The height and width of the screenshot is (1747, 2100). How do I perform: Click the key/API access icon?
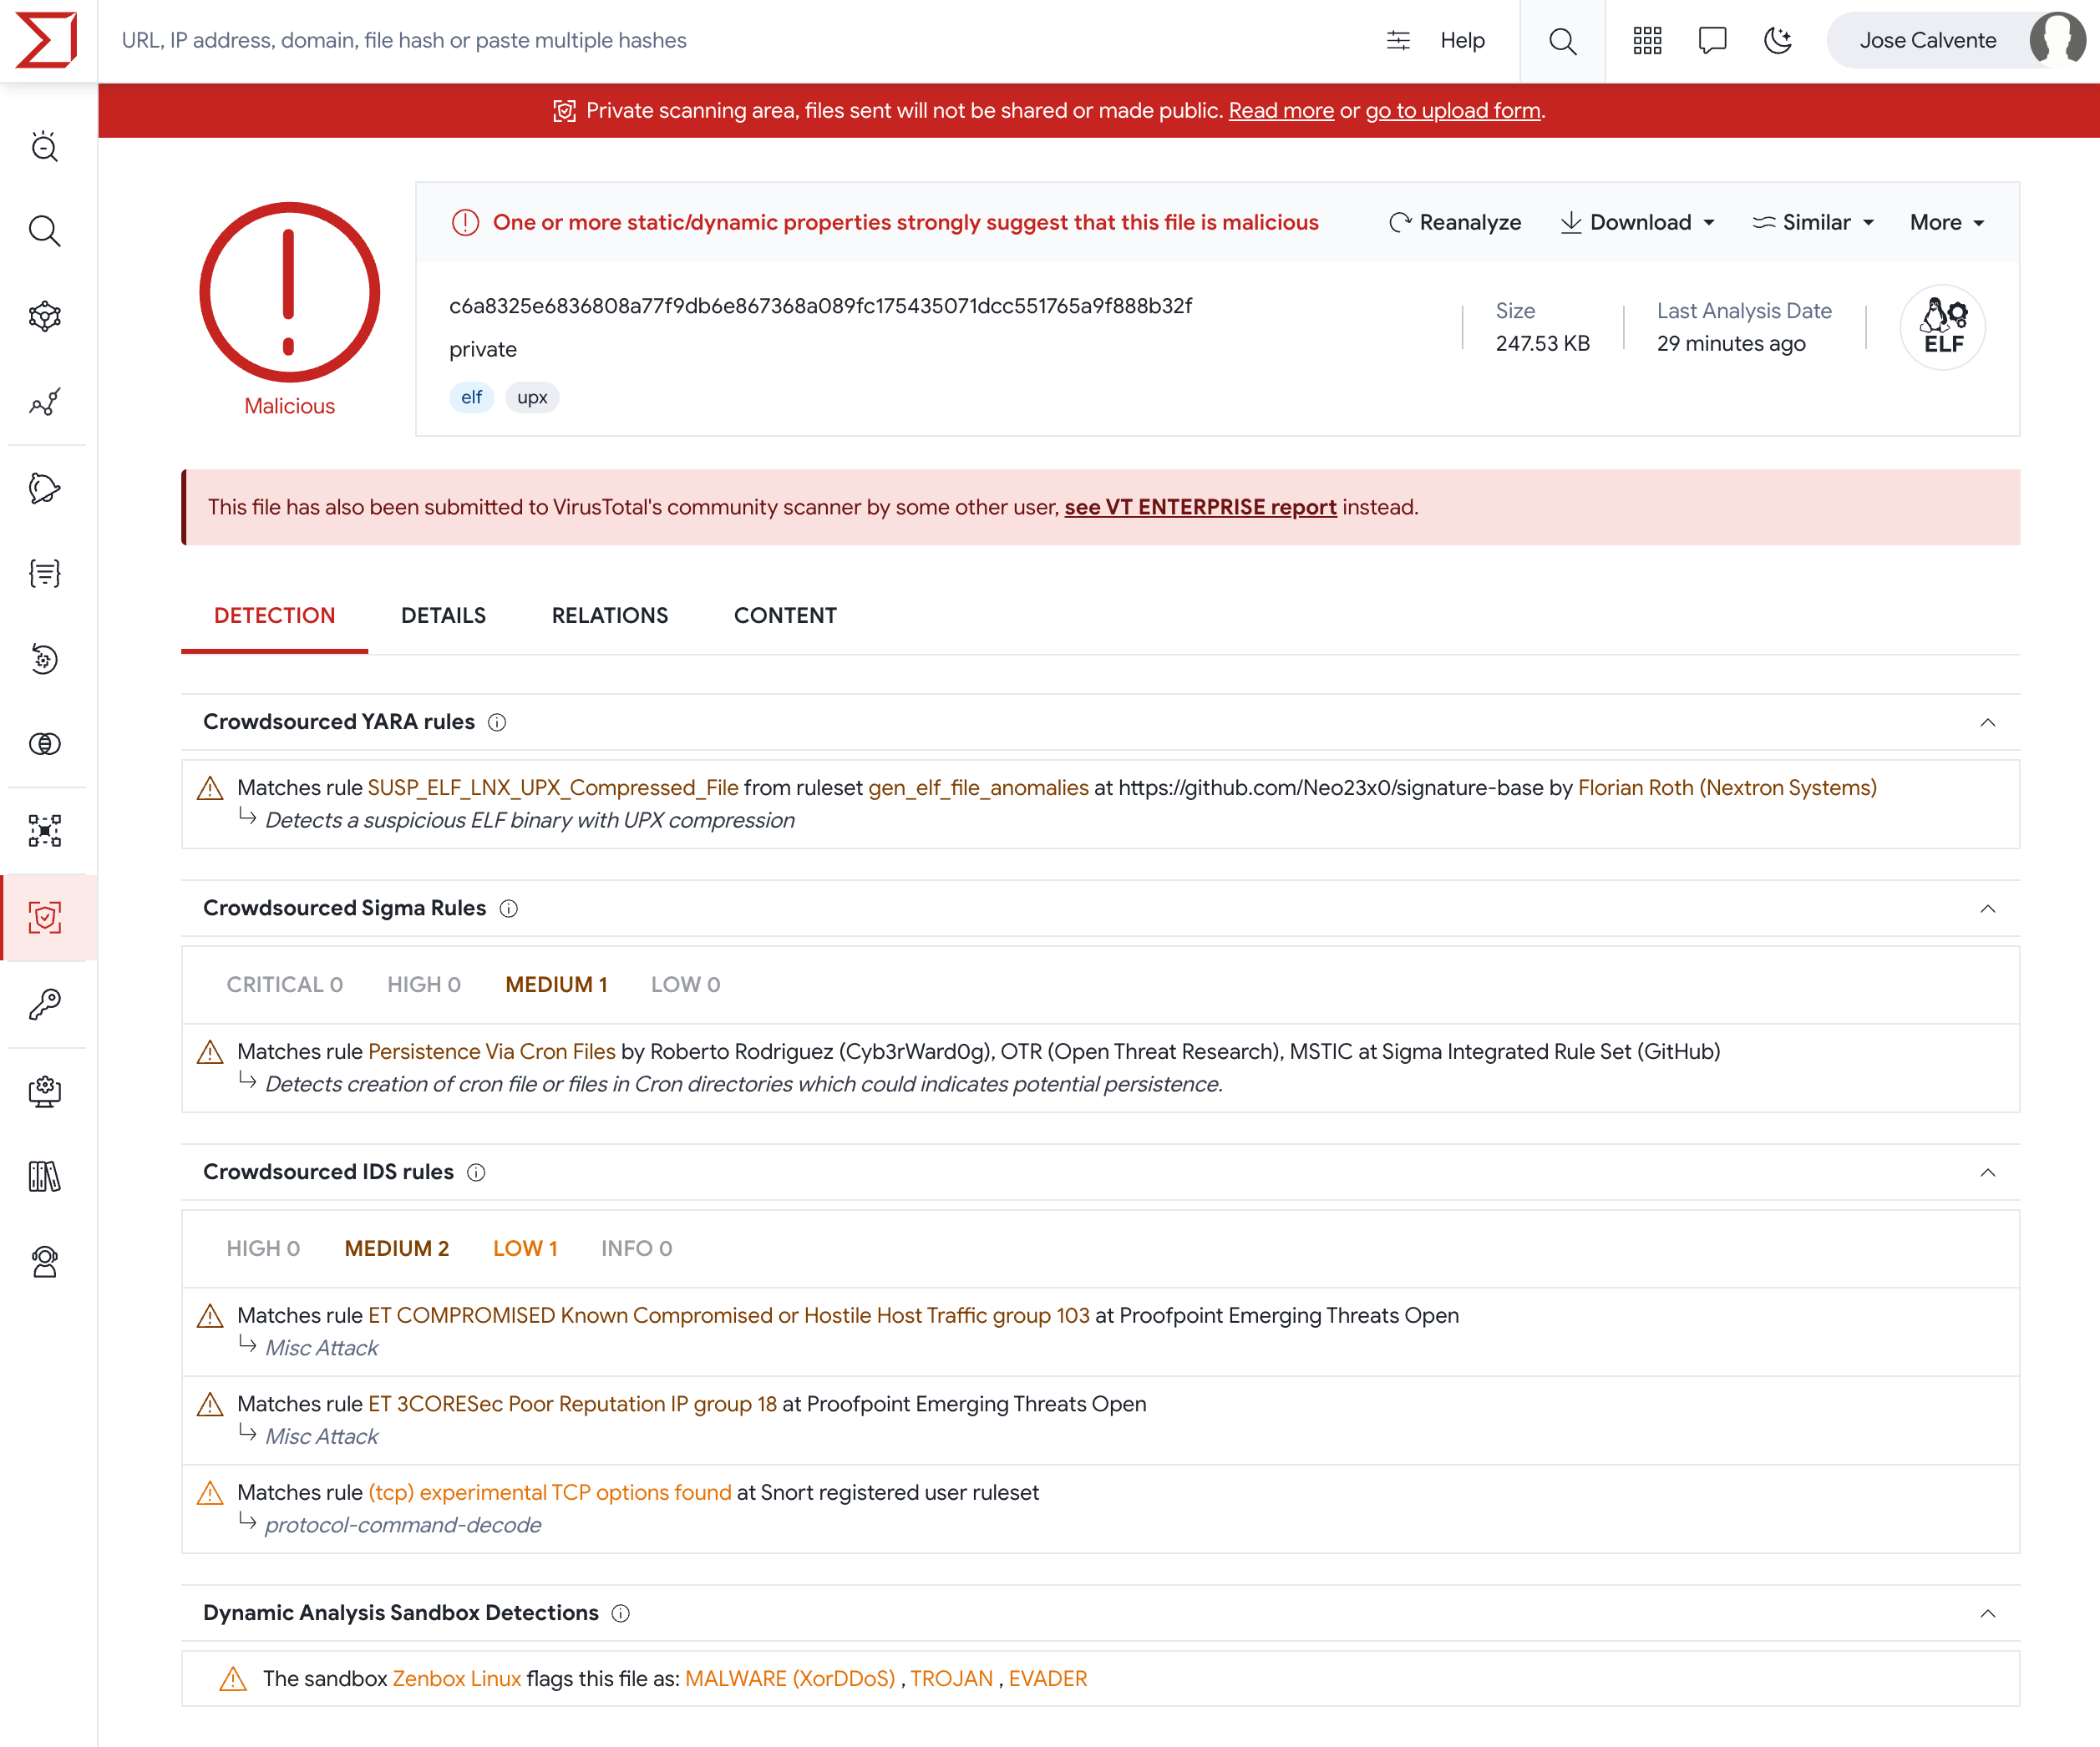click(x=45, y=1000)
